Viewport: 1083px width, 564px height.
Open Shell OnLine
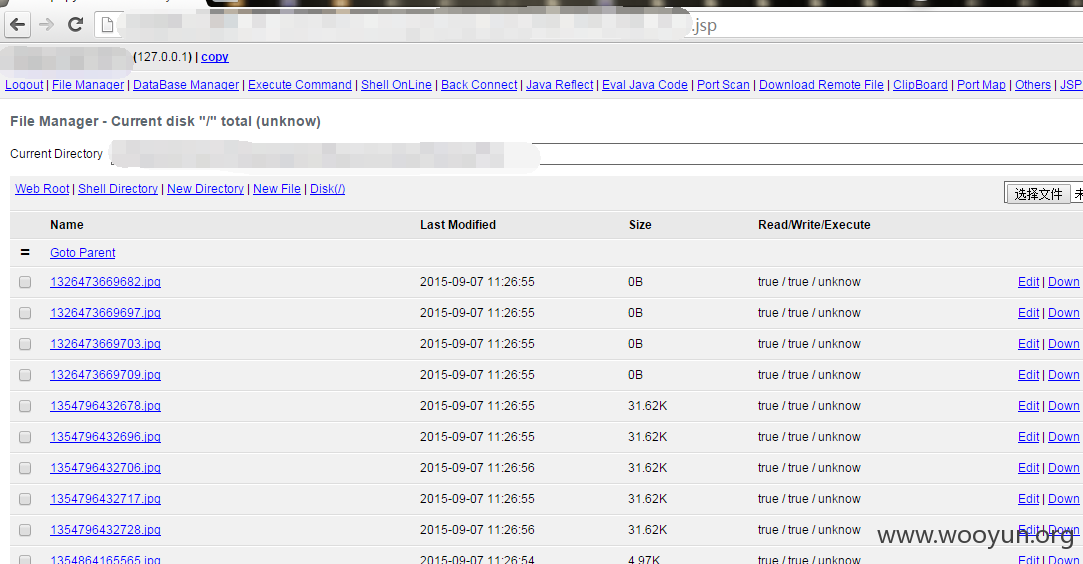point(396,85)
